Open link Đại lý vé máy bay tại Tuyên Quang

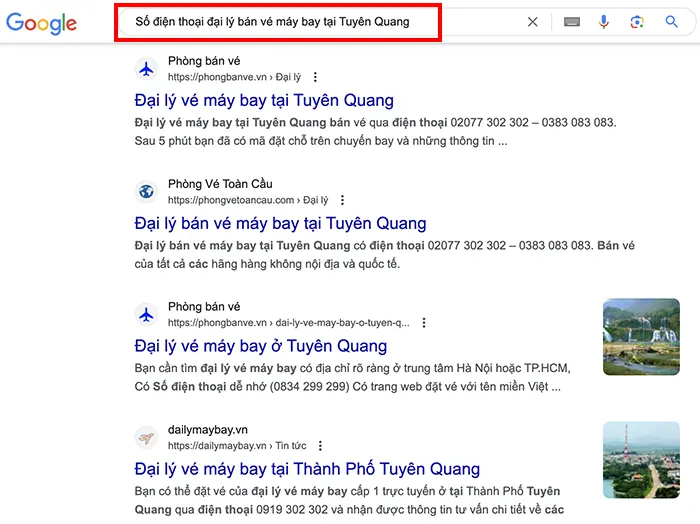pos(264,100)
